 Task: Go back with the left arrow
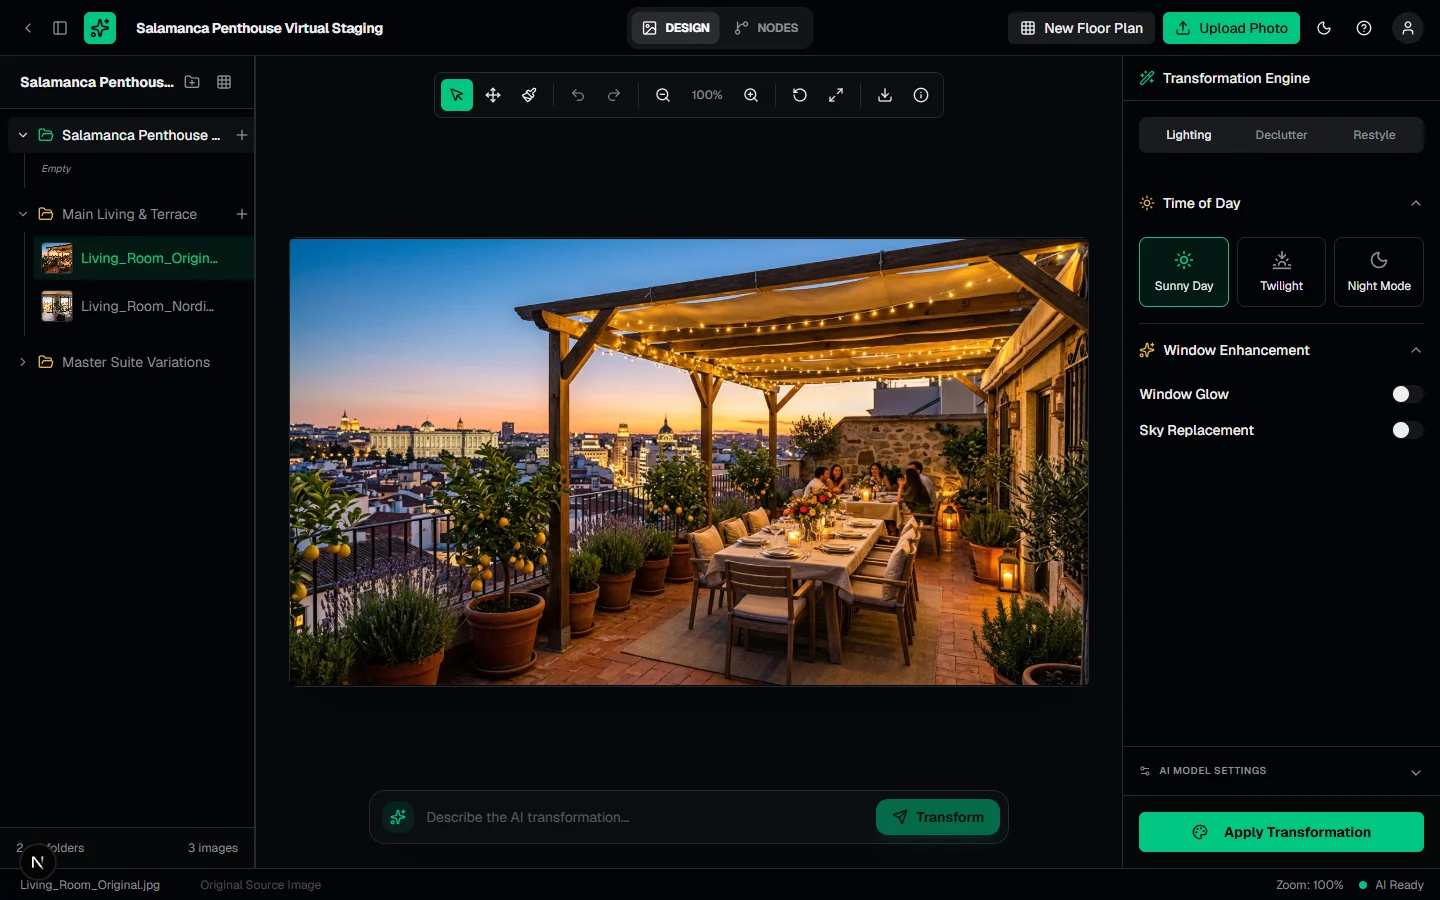(x=28, y=28)
